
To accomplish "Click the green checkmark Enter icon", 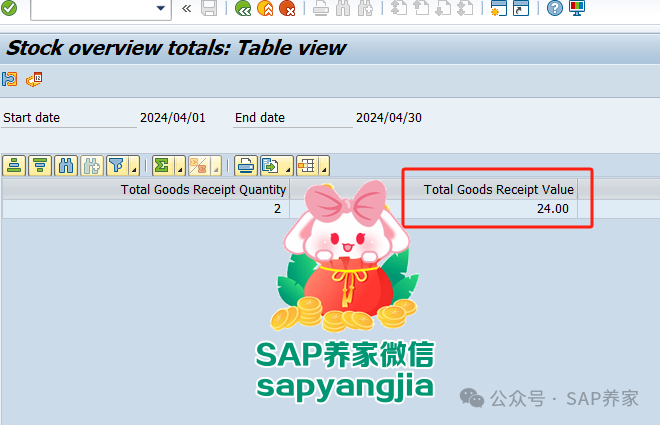I will point(9,8).
